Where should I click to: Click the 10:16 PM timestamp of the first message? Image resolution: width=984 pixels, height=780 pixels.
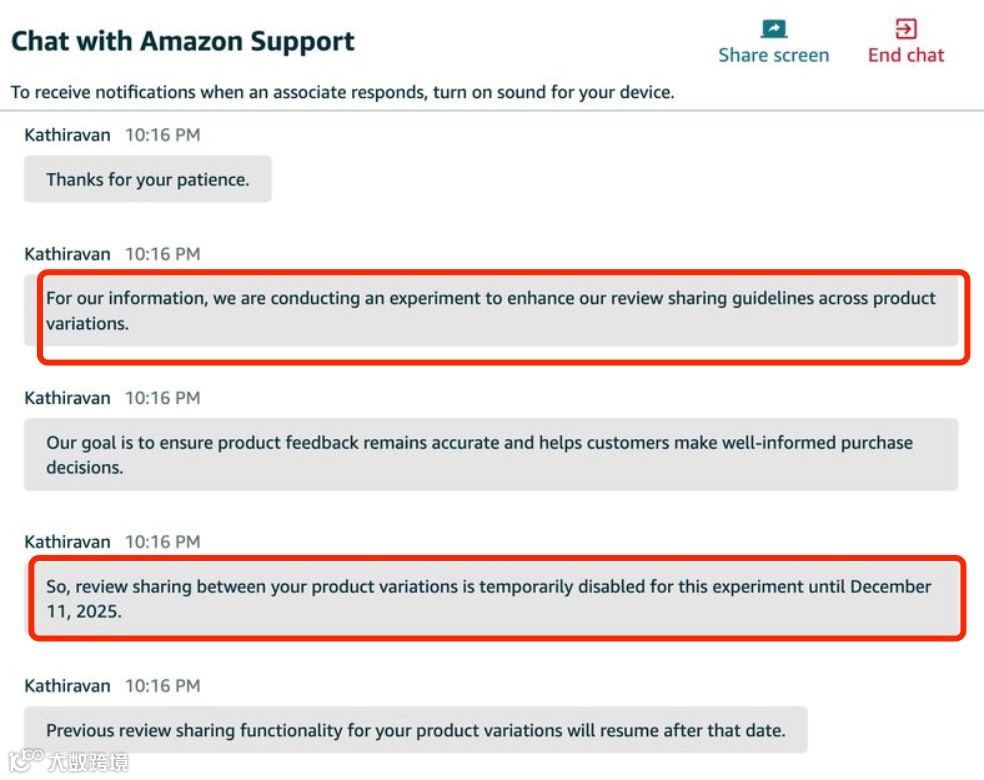click(x=162, y=135)
